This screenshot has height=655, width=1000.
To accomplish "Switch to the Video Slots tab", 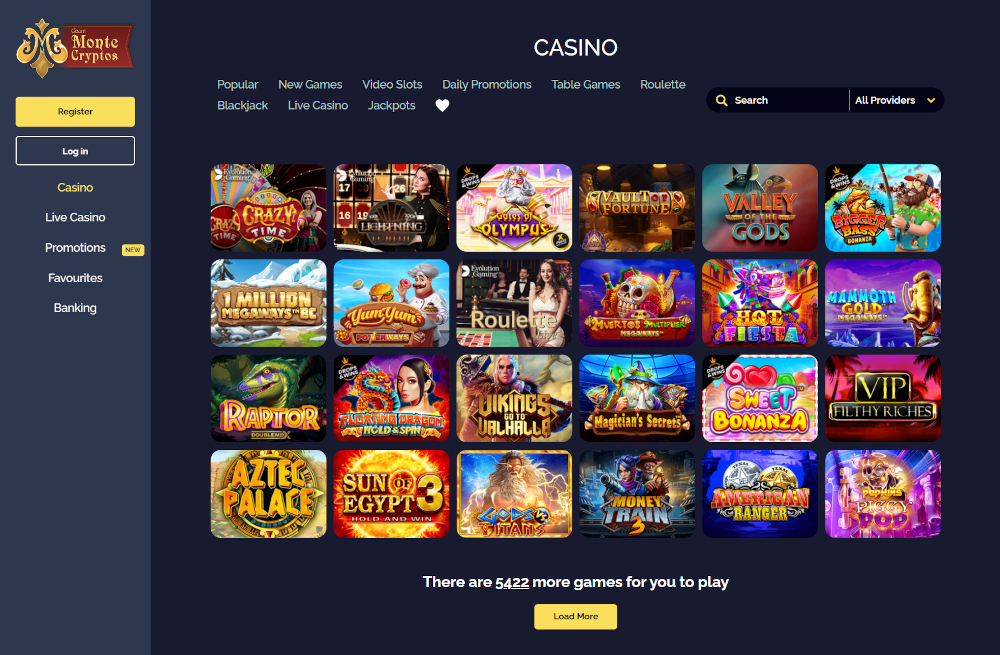I will [392, 84].
